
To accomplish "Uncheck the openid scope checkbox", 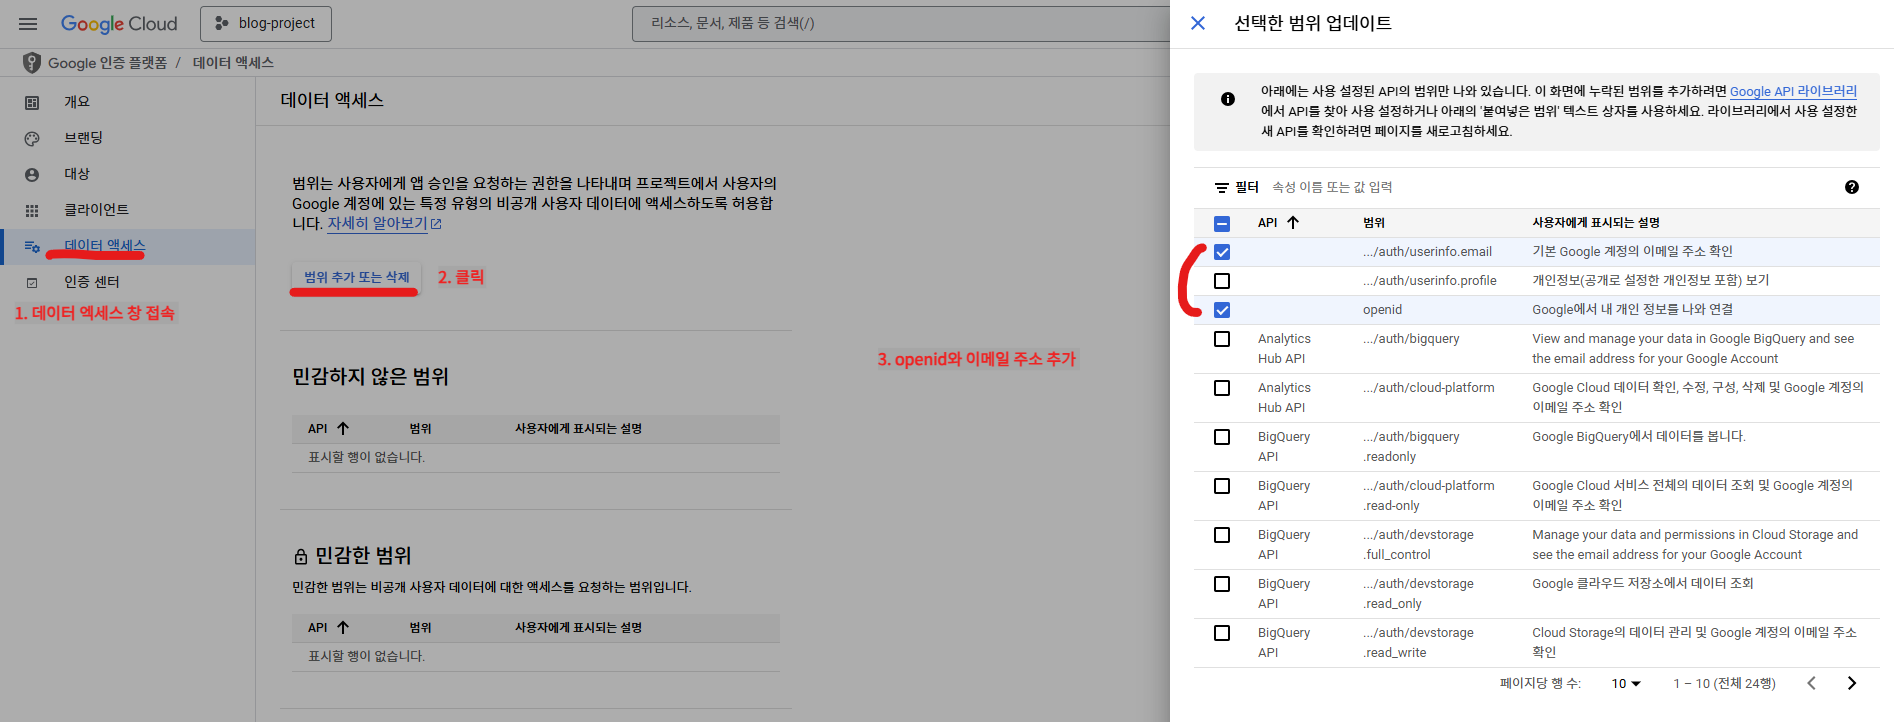I will (x=1222, y=310).
